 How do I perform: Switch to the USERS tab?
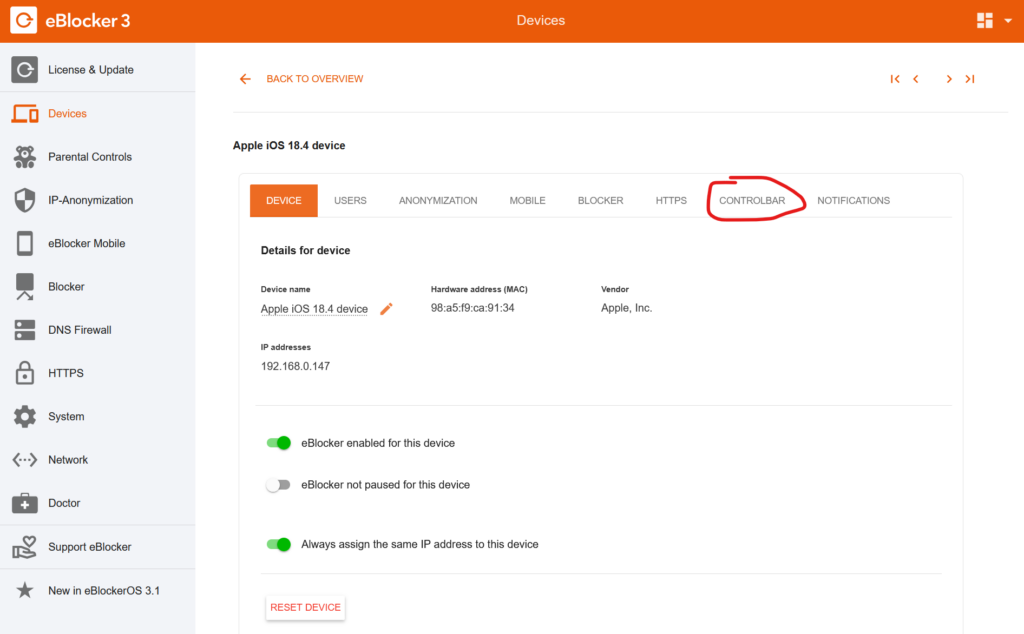coord(350,200)
